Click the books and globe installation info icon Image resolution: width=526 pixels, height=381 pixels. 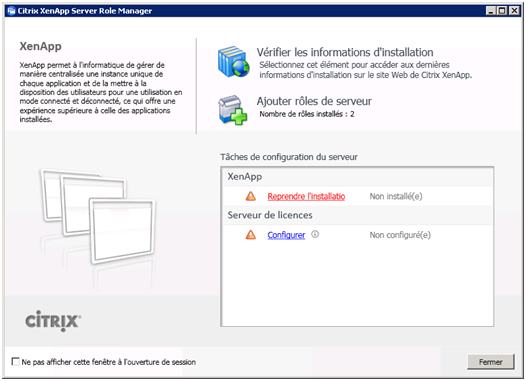pyautogui.click(x=233, y=62)
